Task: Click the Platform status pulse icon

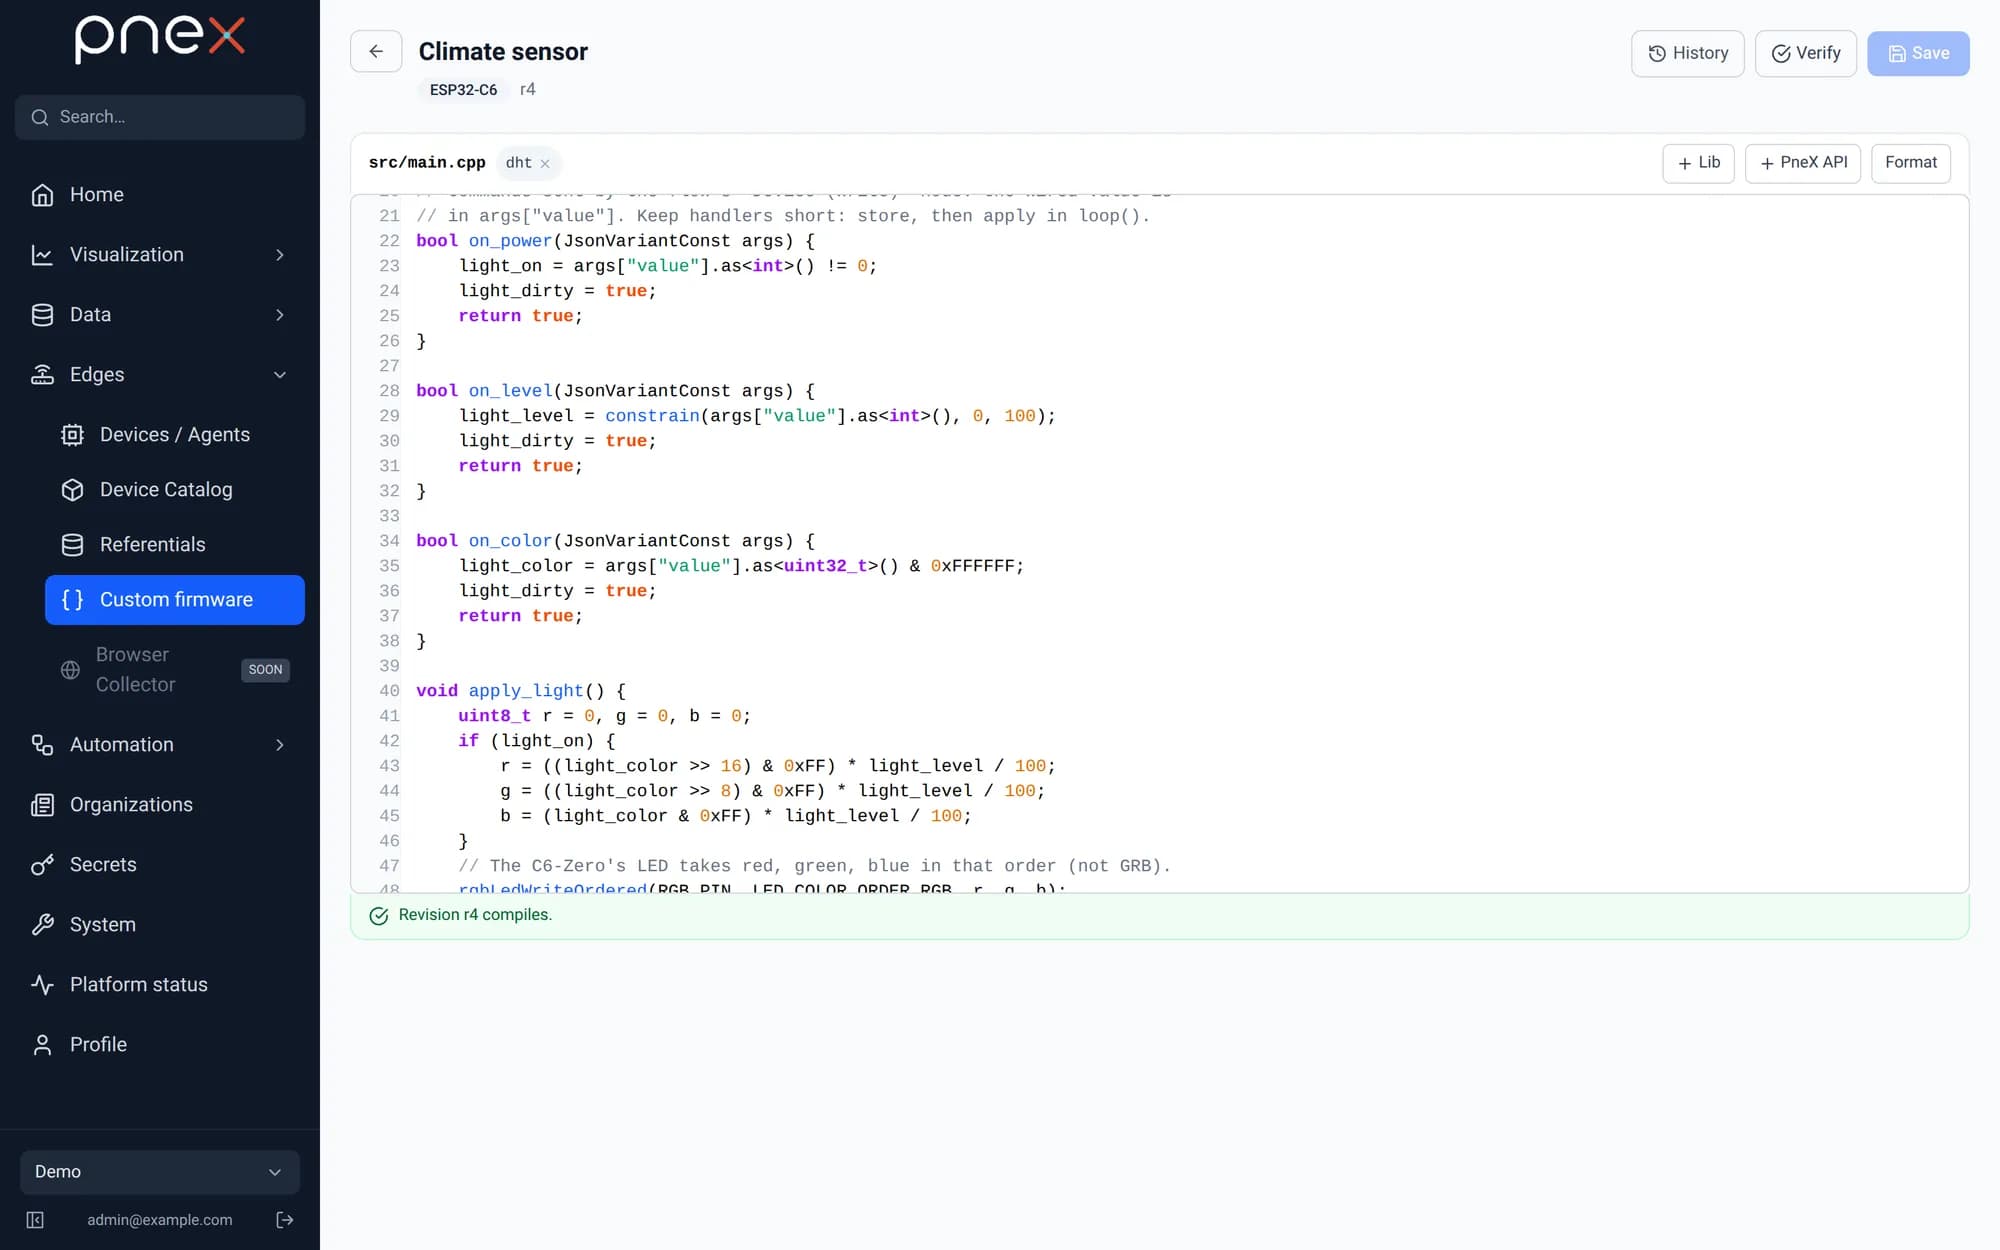Action: [42, 985]
